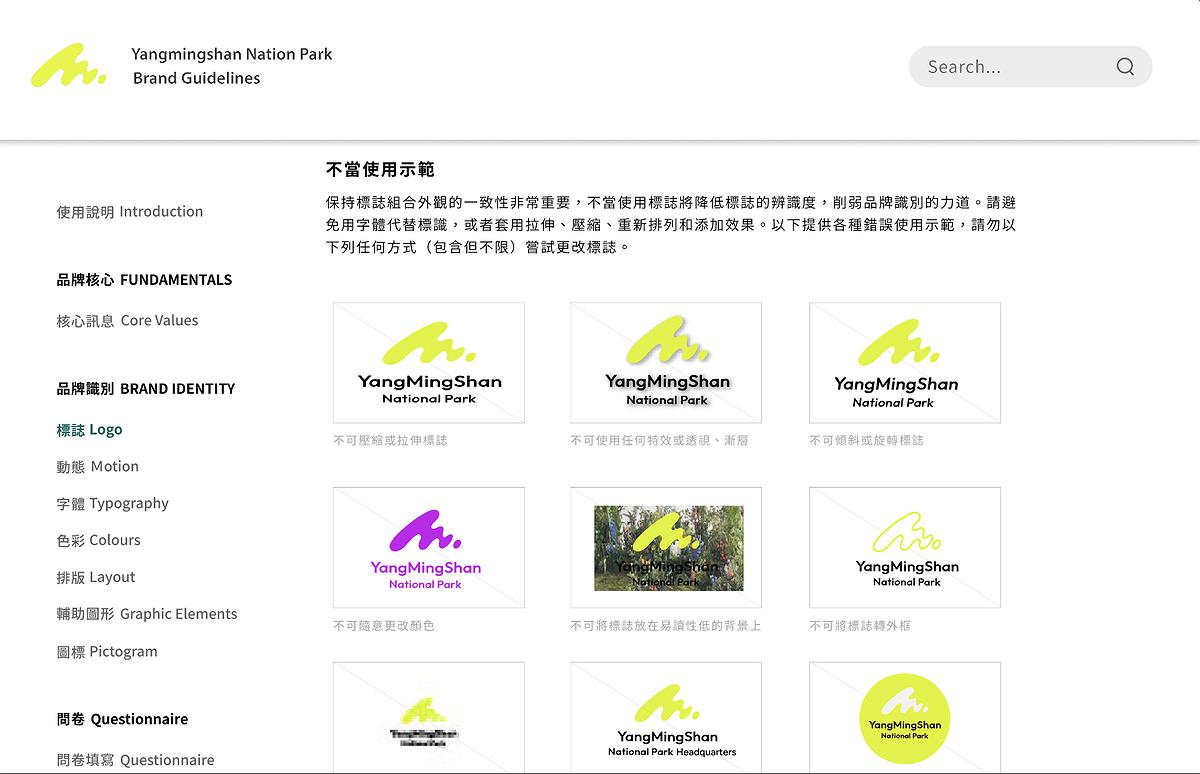Click caption 不可壓縮或拉伸標誌
The image size is (1200, 774).
coord(390,440)
